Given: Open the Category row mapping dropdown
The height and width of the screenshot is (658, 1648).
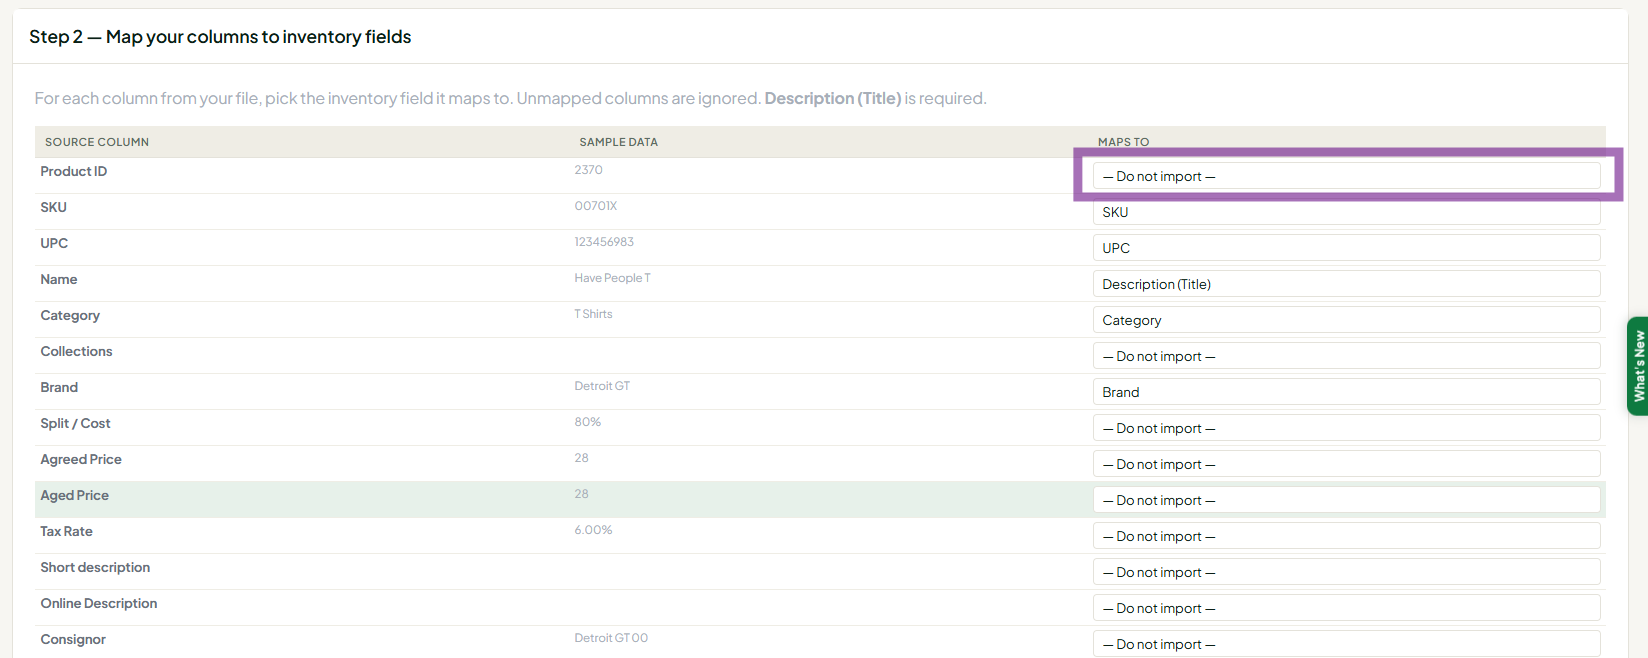Looking at the screenshot, I should coord(1346,320).
